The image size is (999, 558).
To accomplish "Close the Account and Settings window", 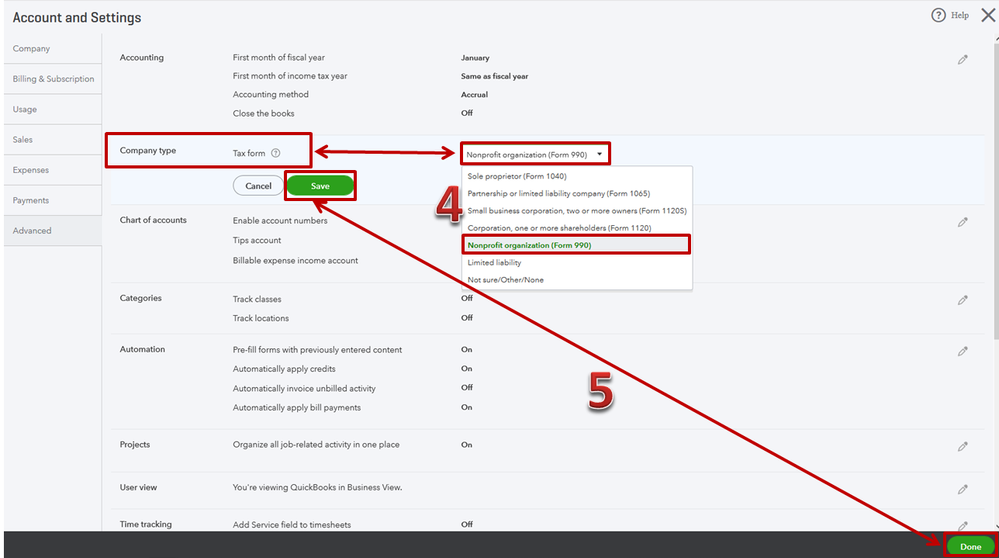I will click(x=988, y=15).
